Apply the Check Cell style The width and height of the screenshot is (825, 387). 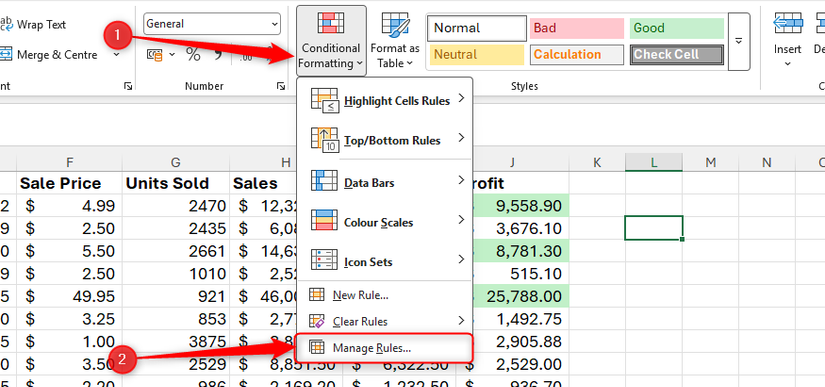(x=677, y=55)
